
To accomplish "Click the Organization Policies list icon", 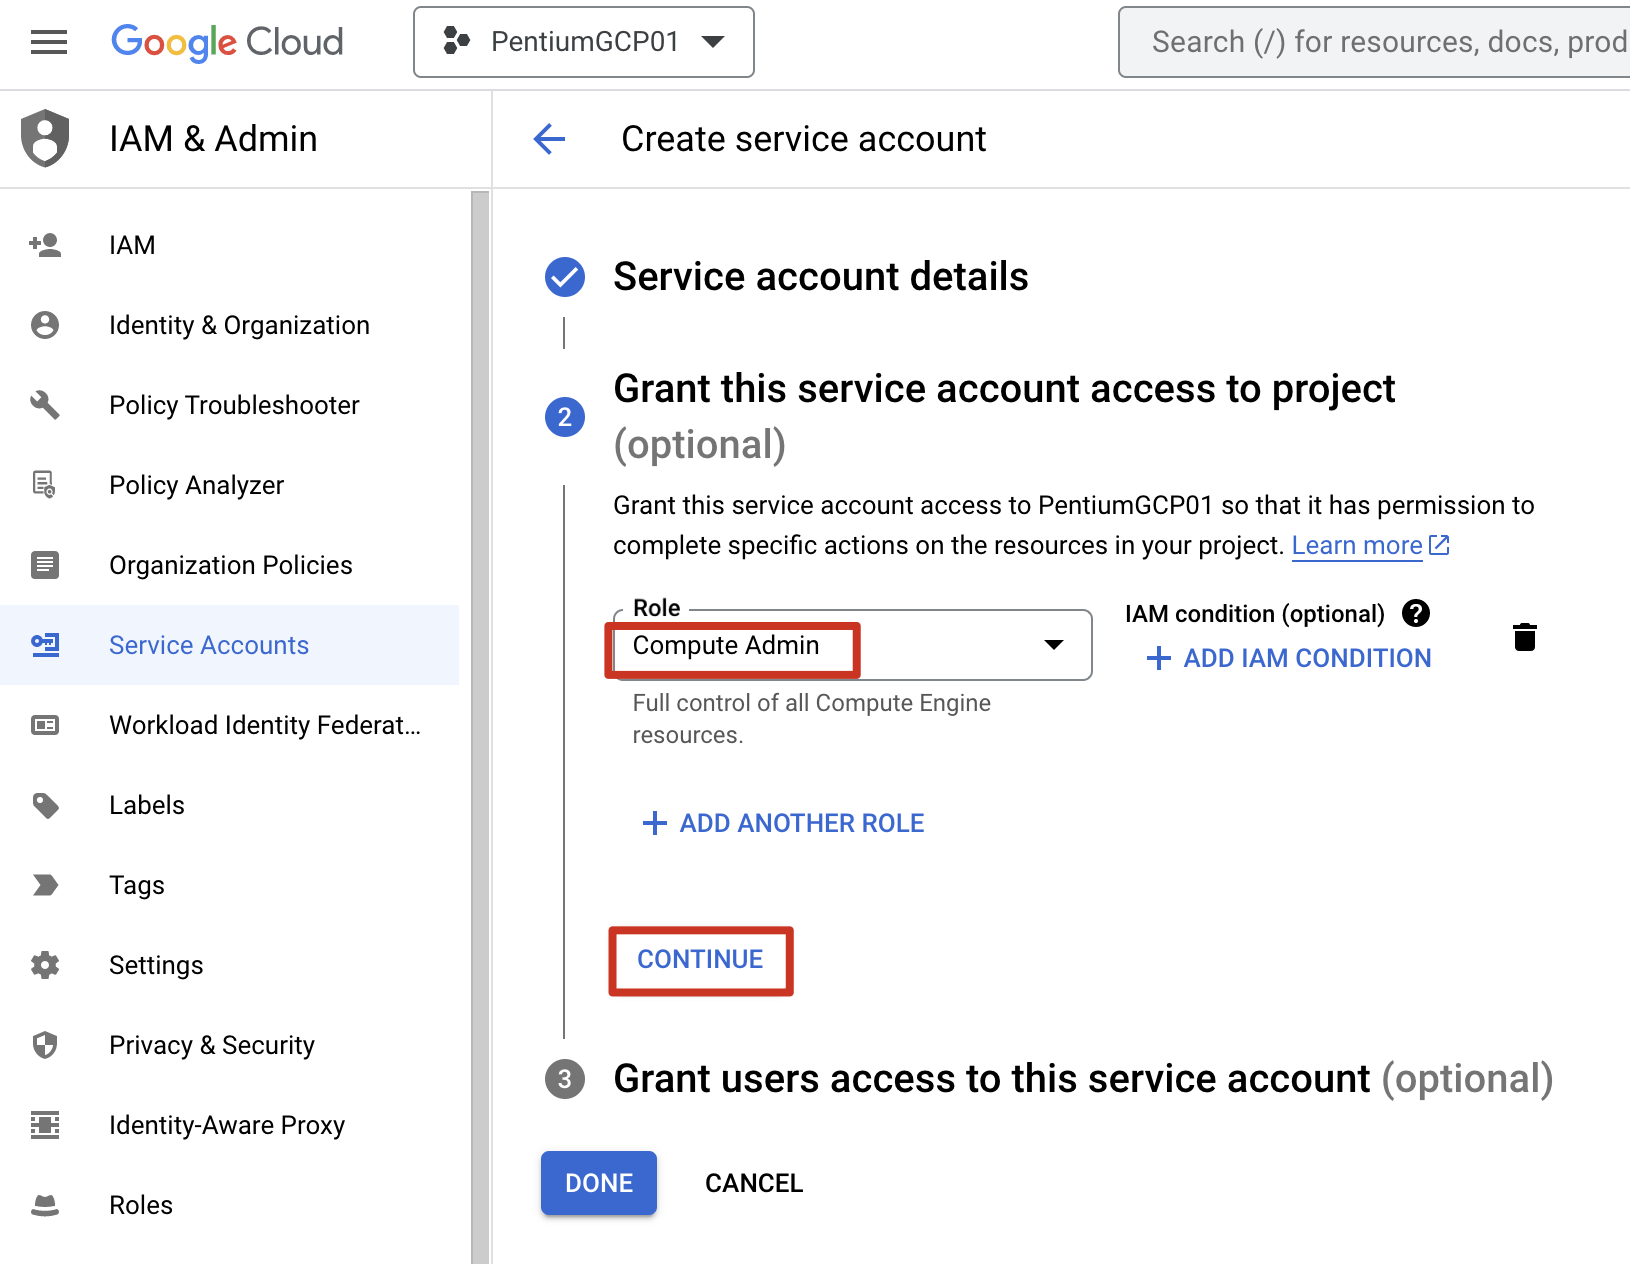I will pyautogui.click(x=45, y=565).
